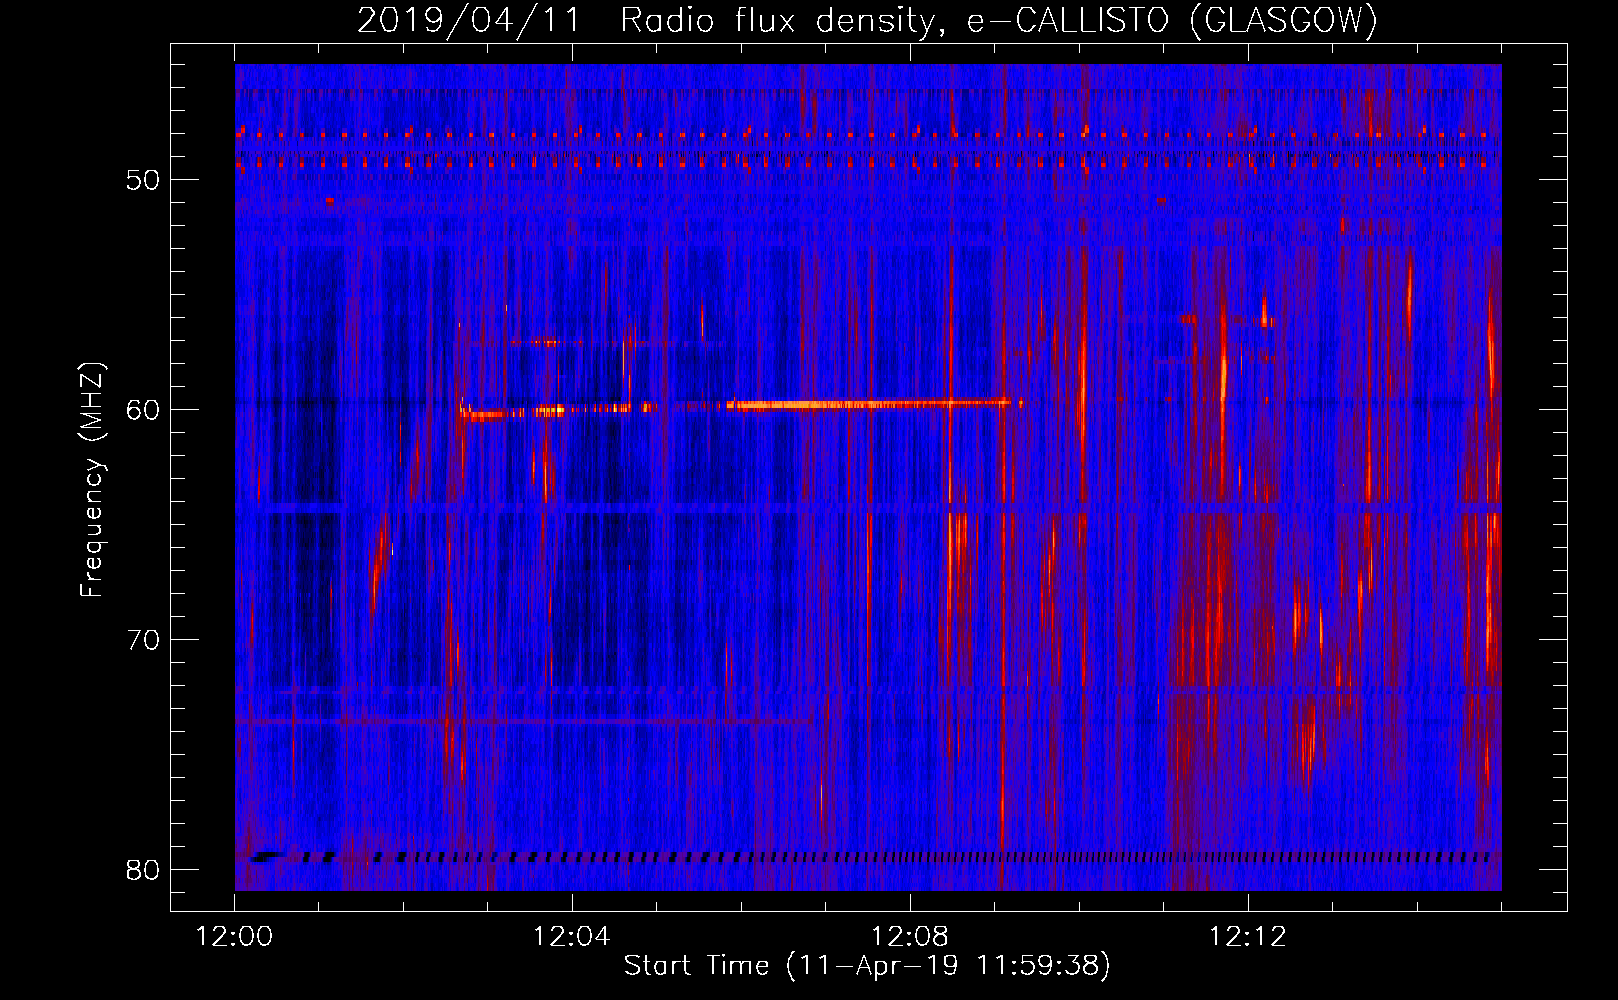1618x1000 pixels.
Task: Click the bright horizontal emission line at 60 MHz
Action: click(742, 407)
